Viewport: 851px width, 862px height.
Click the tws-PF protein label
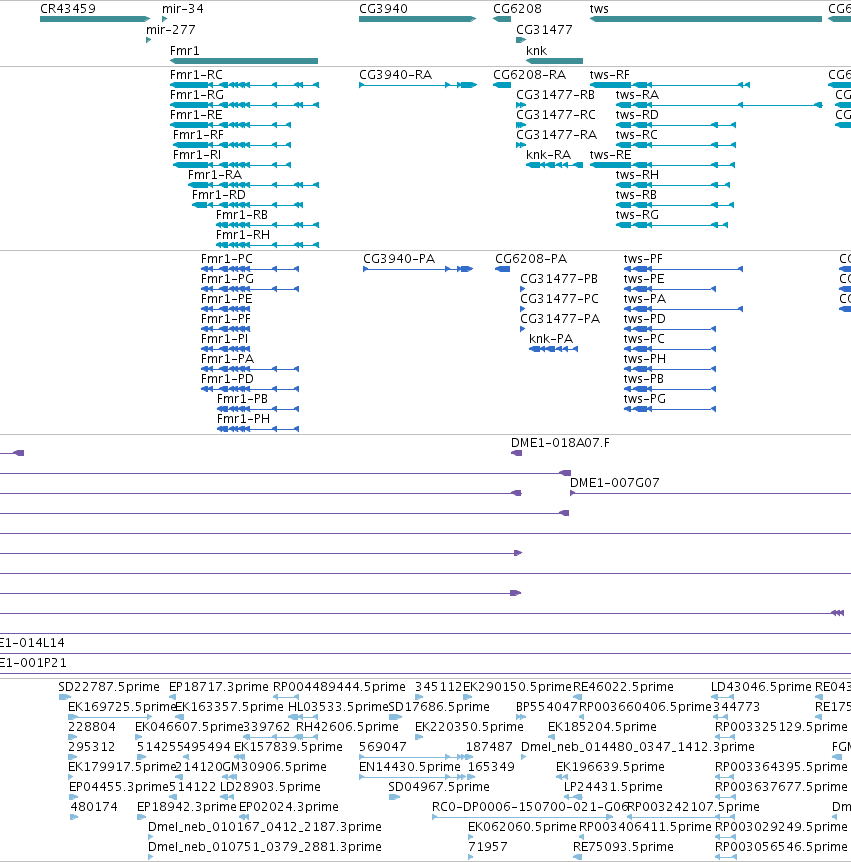click(x=643, y=259)
